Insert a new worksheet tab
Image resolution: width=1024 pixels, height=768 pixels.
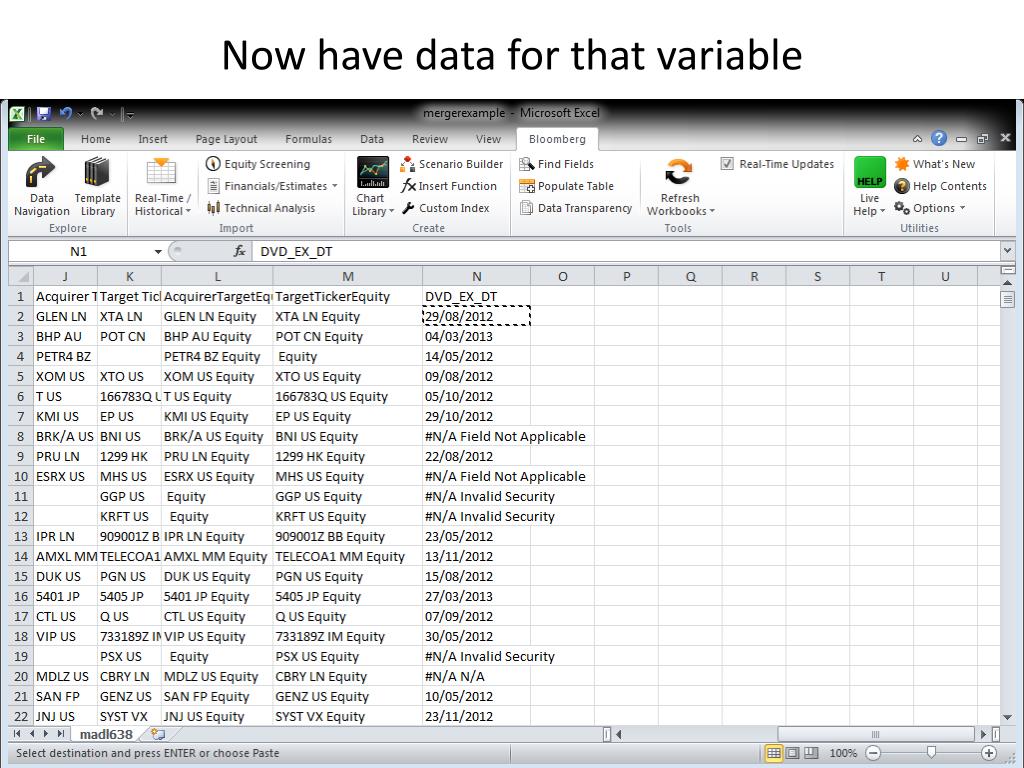coord(157,734)
